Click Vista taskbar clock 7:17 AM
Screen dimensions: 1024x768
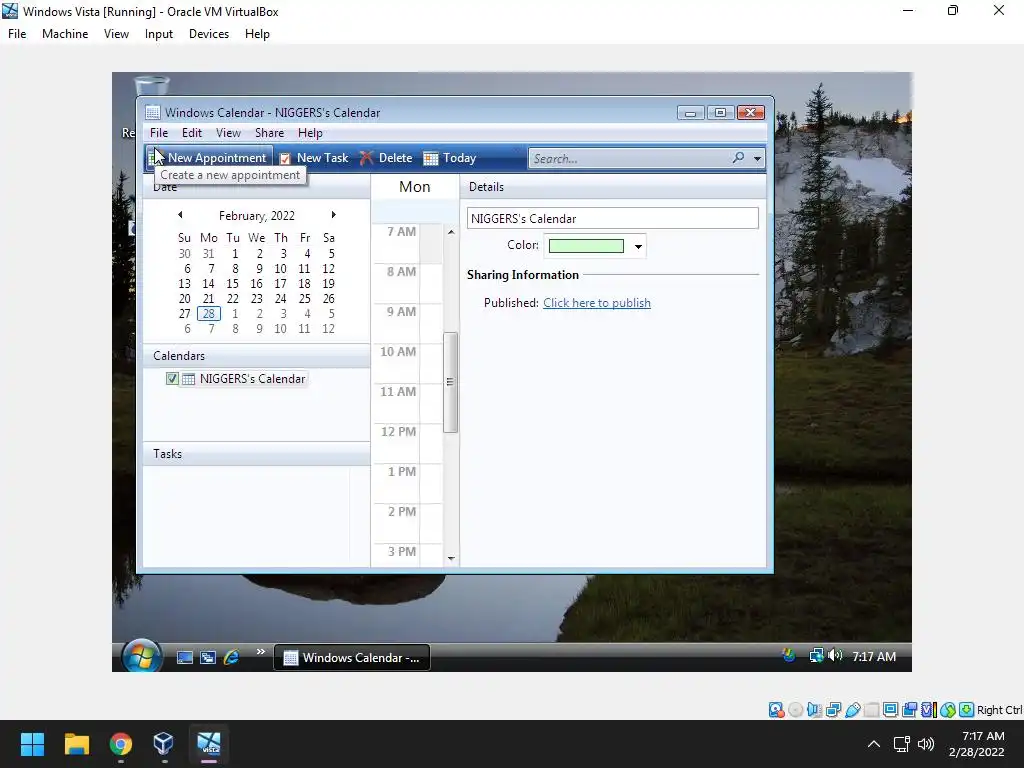point(874,656)
